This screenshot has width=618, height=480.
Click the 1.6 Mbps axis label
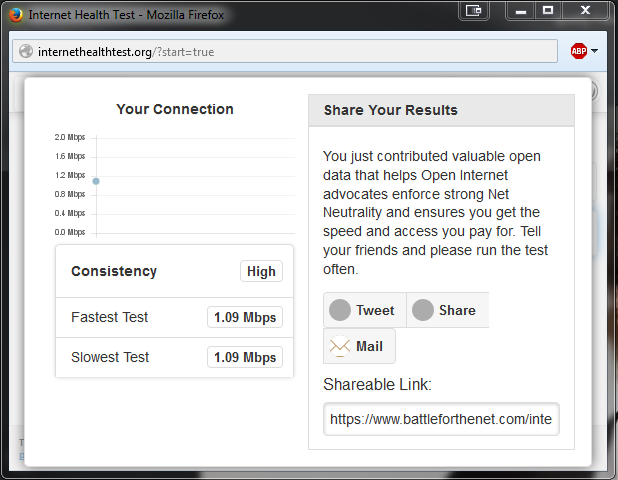tap(70, 156)
